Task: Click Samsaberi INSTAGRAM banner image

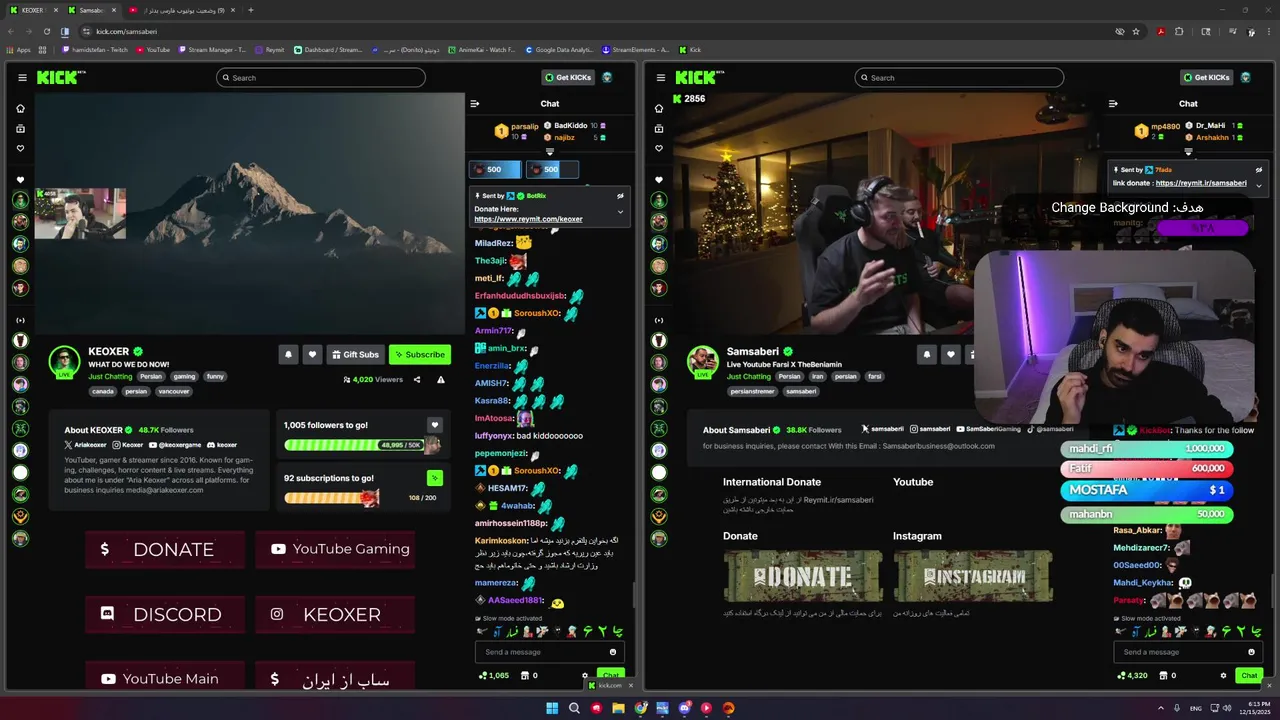Action: click(973, 576)
